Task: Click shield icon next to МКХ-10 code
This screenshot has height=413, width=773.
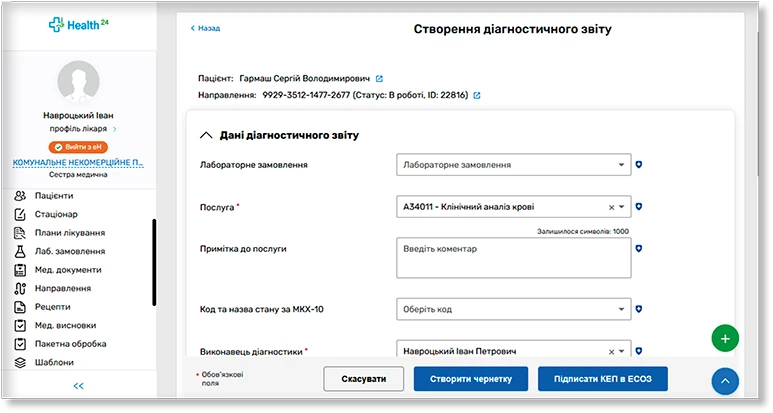Action: pyautogui.click(x=638, y=309)
